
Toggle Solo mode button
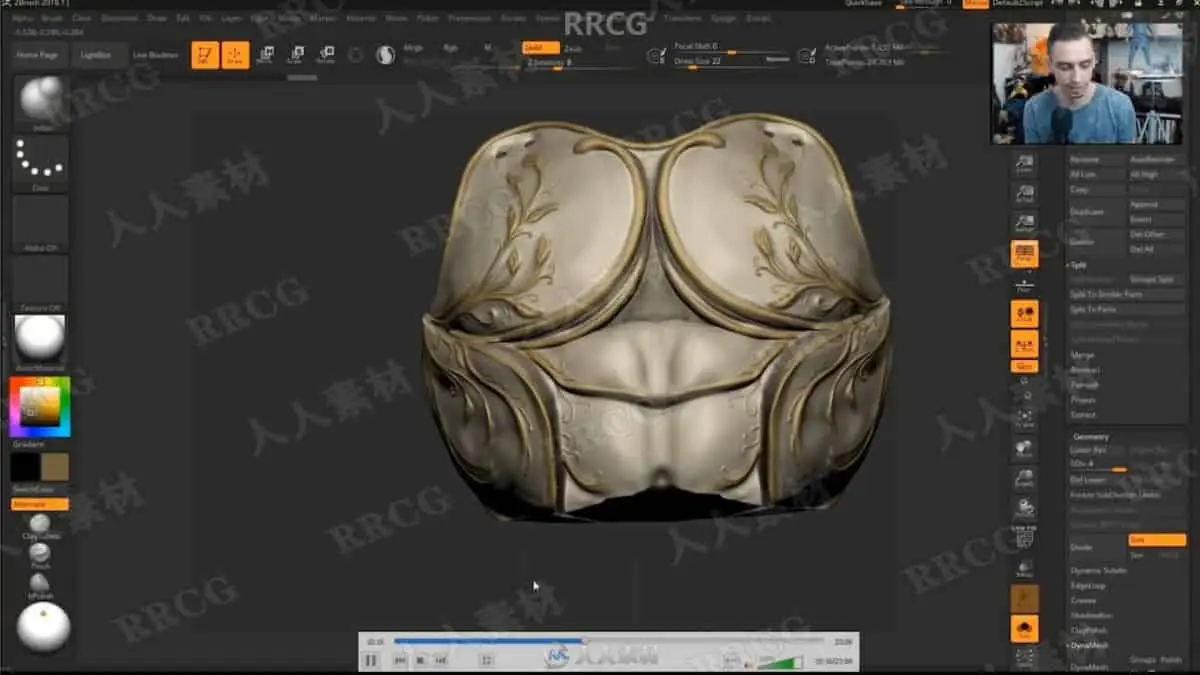(1024, 629)
